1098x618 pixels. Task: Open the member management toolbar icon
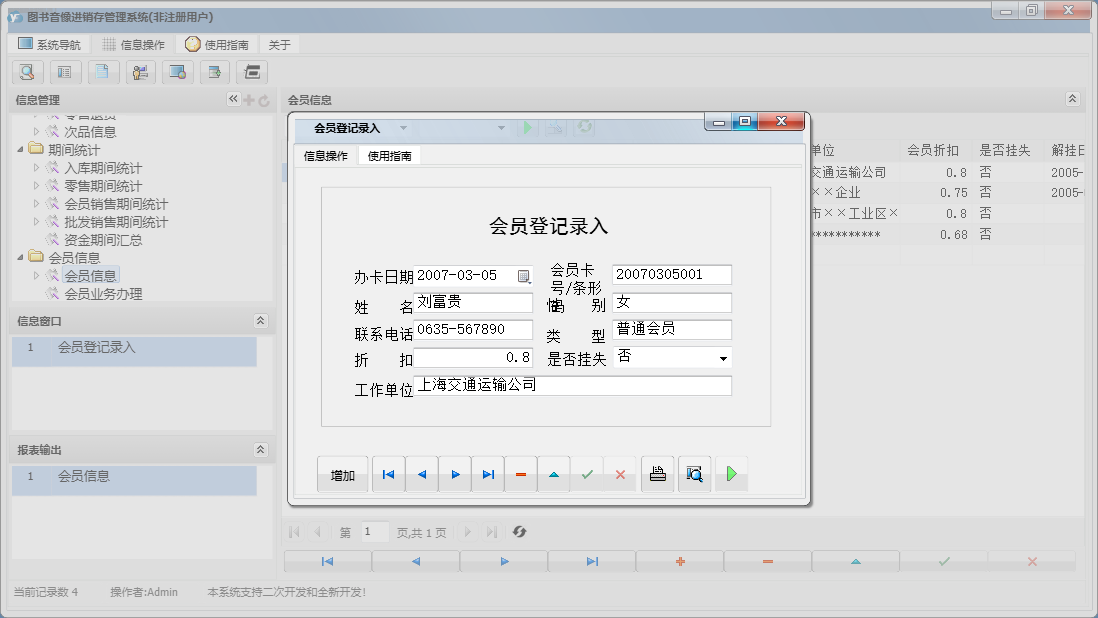[141, 72]
